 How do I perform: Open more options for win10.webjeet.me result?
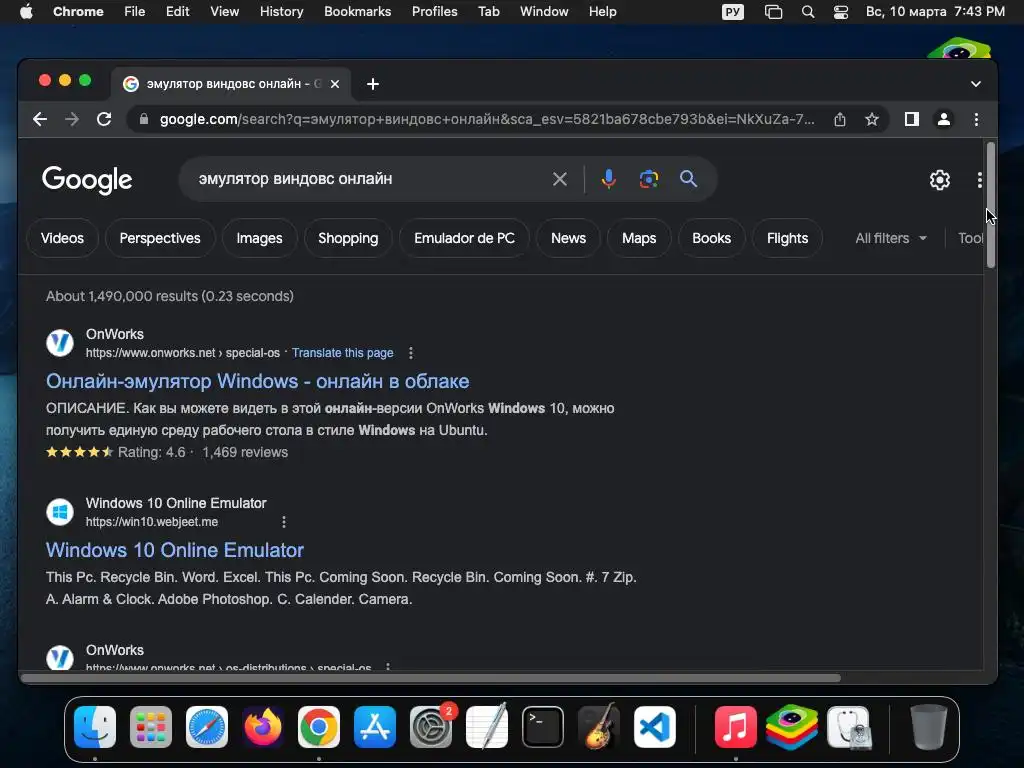point(283,522)
